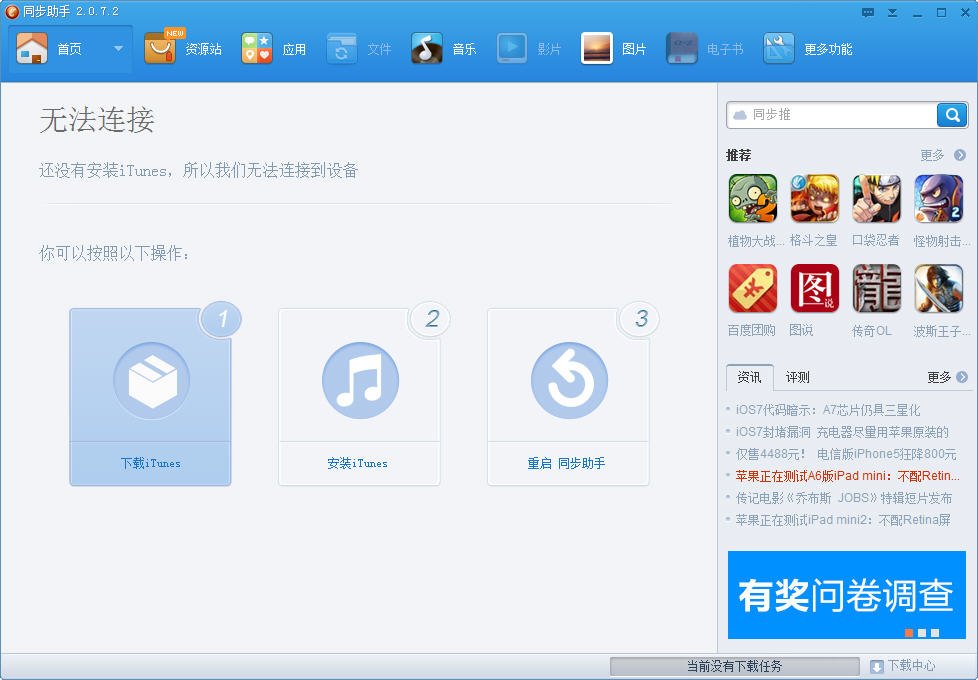The height and width of the screenshot is (680, 978).
Task: Open the 传奇OL app icon
Action: click(876, 288)
